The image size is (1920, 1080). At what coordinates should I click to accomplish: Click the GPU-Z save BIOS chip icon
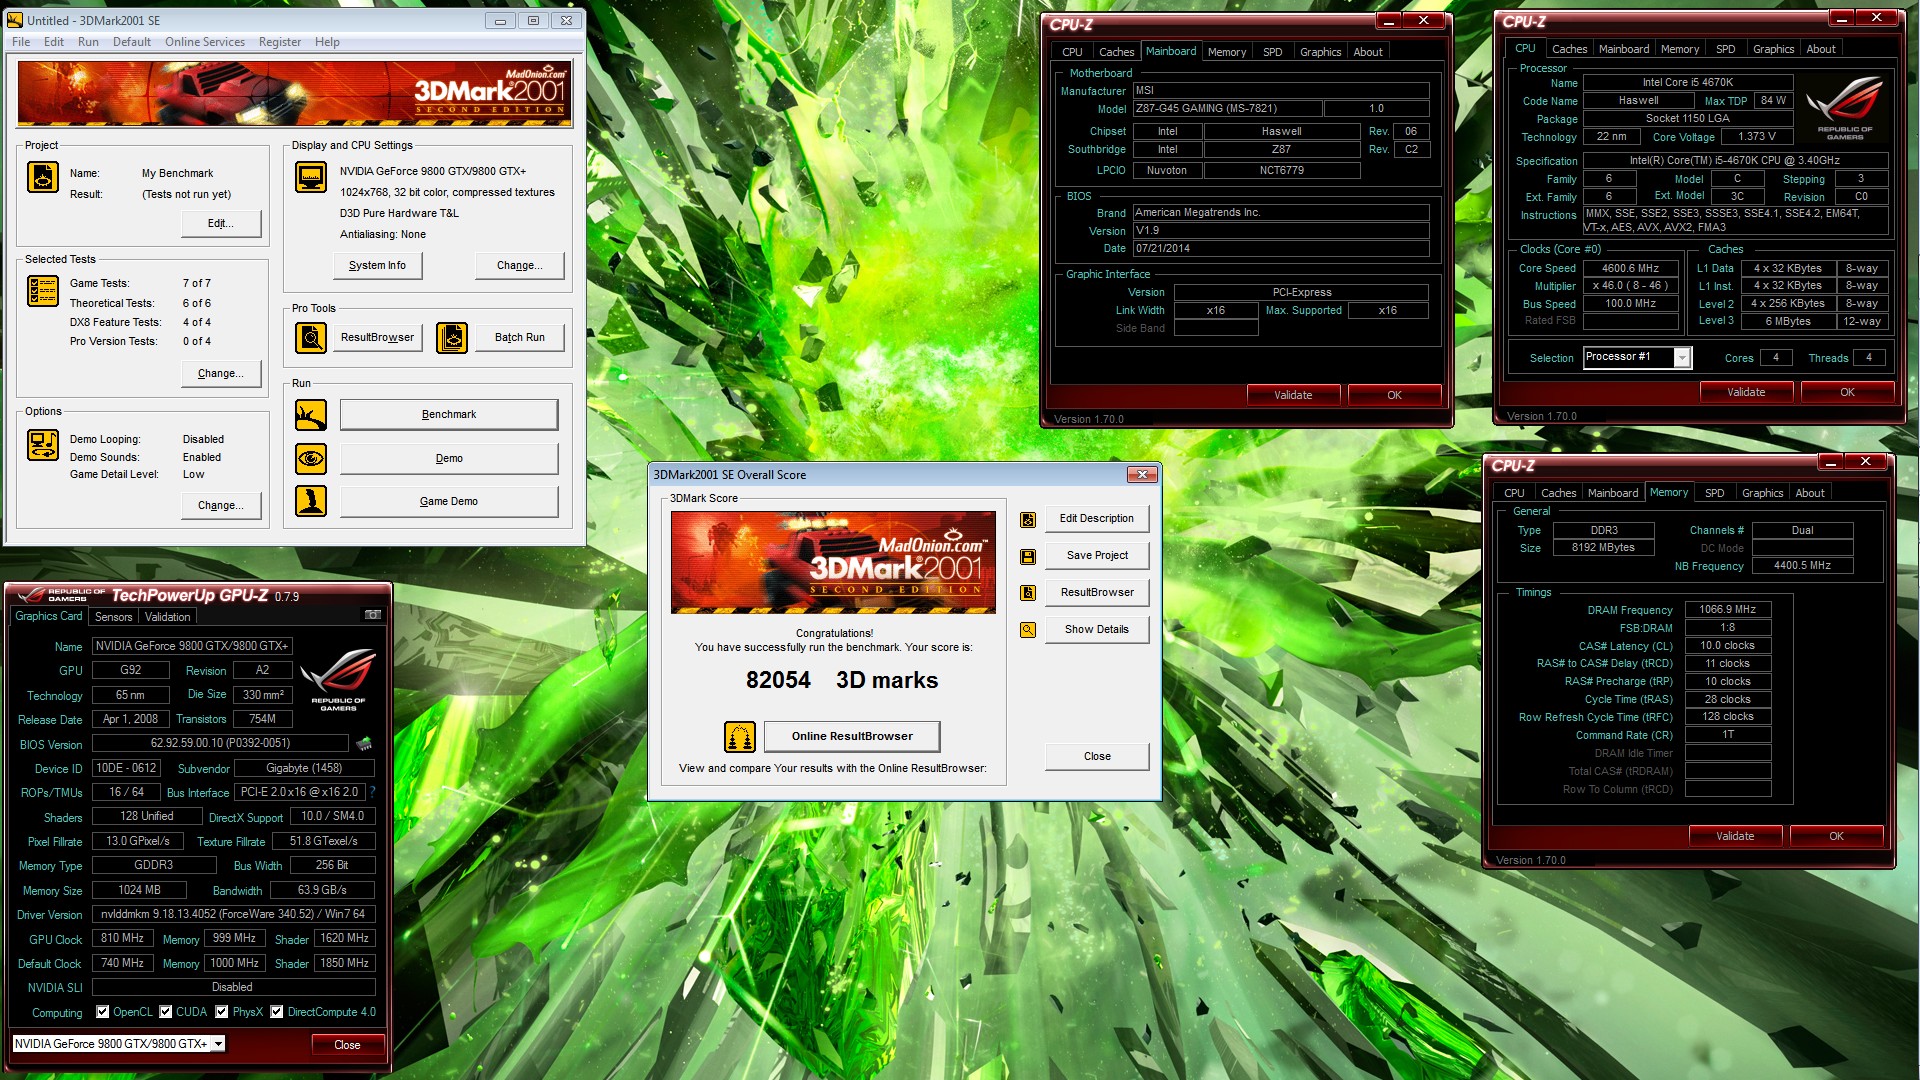[364, 743]
